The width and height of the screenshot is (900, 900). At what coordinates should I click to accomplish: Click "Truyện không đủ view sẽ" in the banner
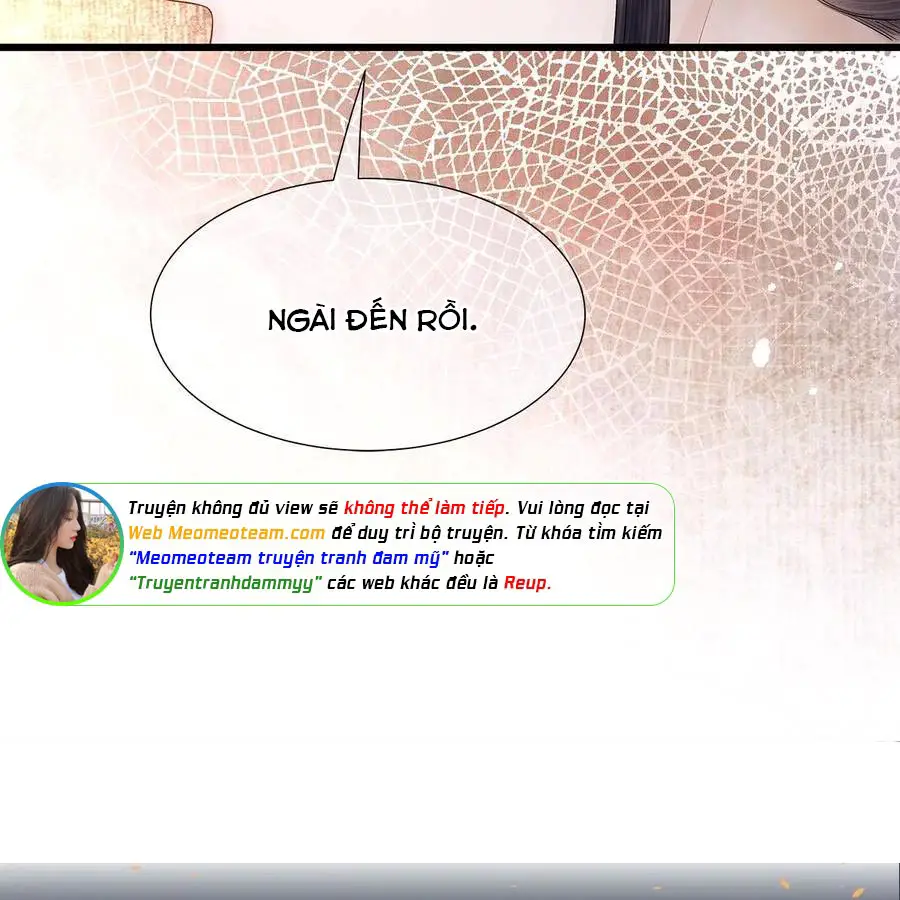click(x=233, y=508)
